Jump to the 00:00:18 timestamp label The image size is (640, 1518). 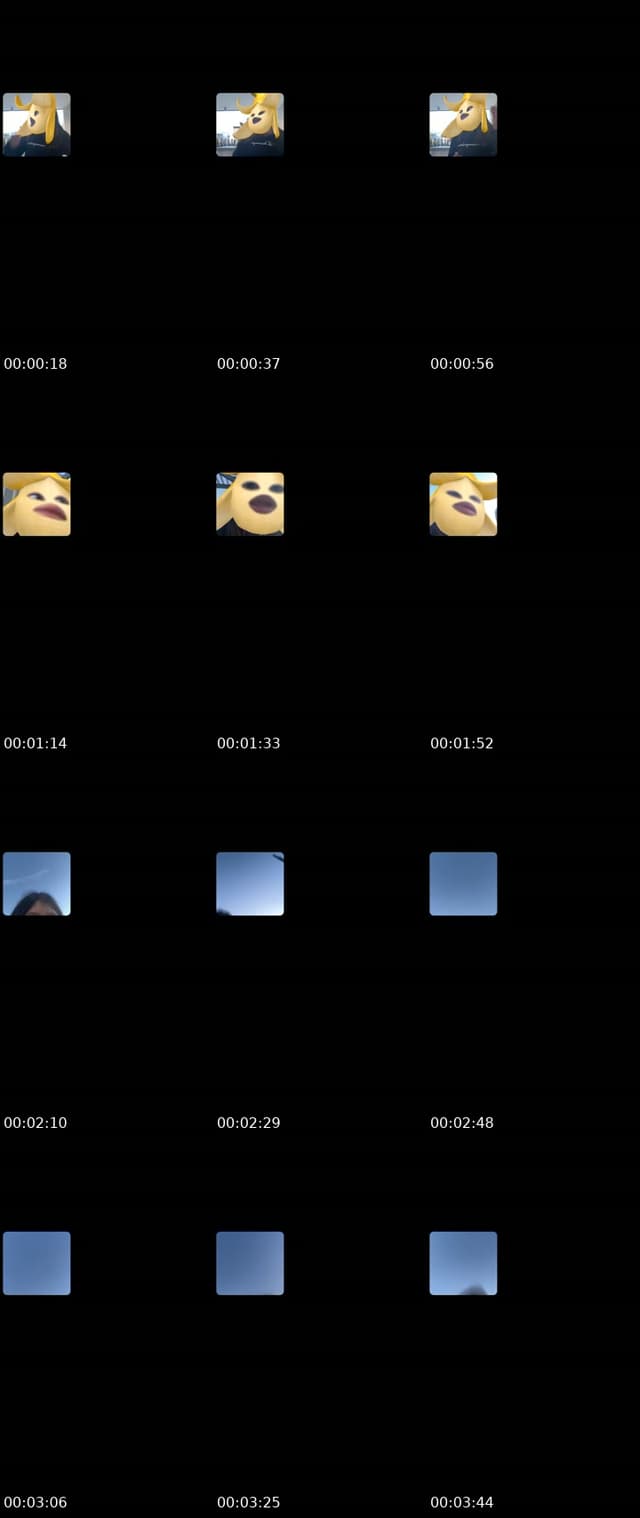(36, 364)
